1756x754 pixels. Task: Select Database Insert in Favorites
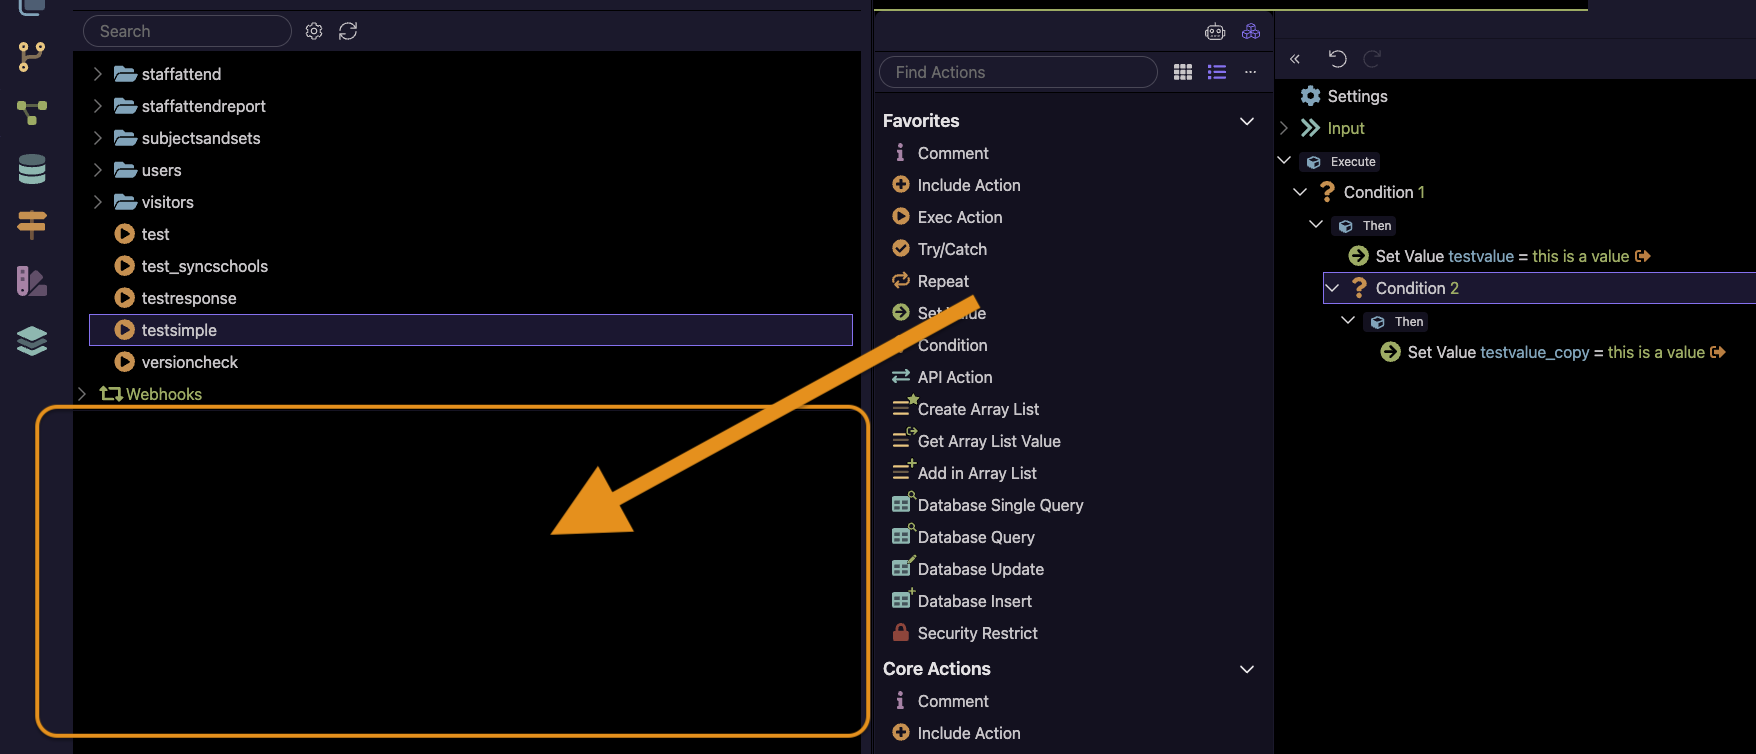click(x=974, y=601)
